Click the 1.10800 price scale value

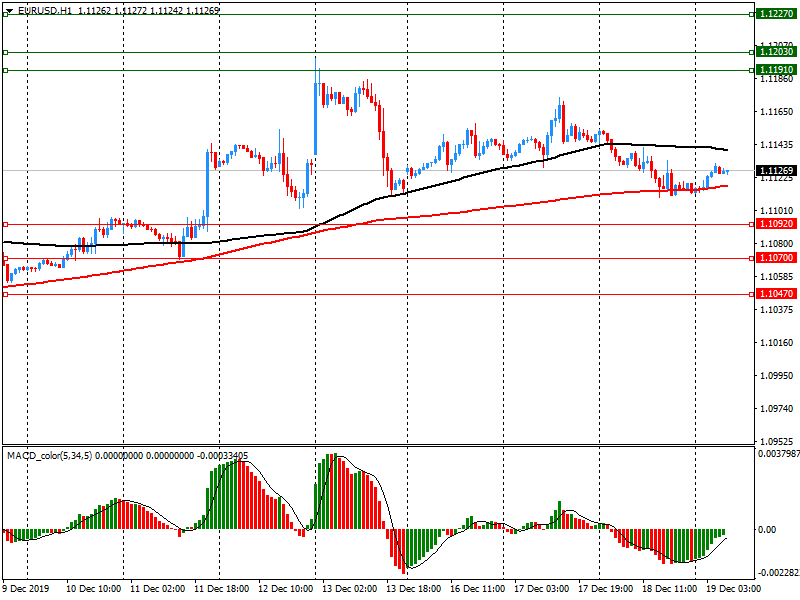(777, 244)
